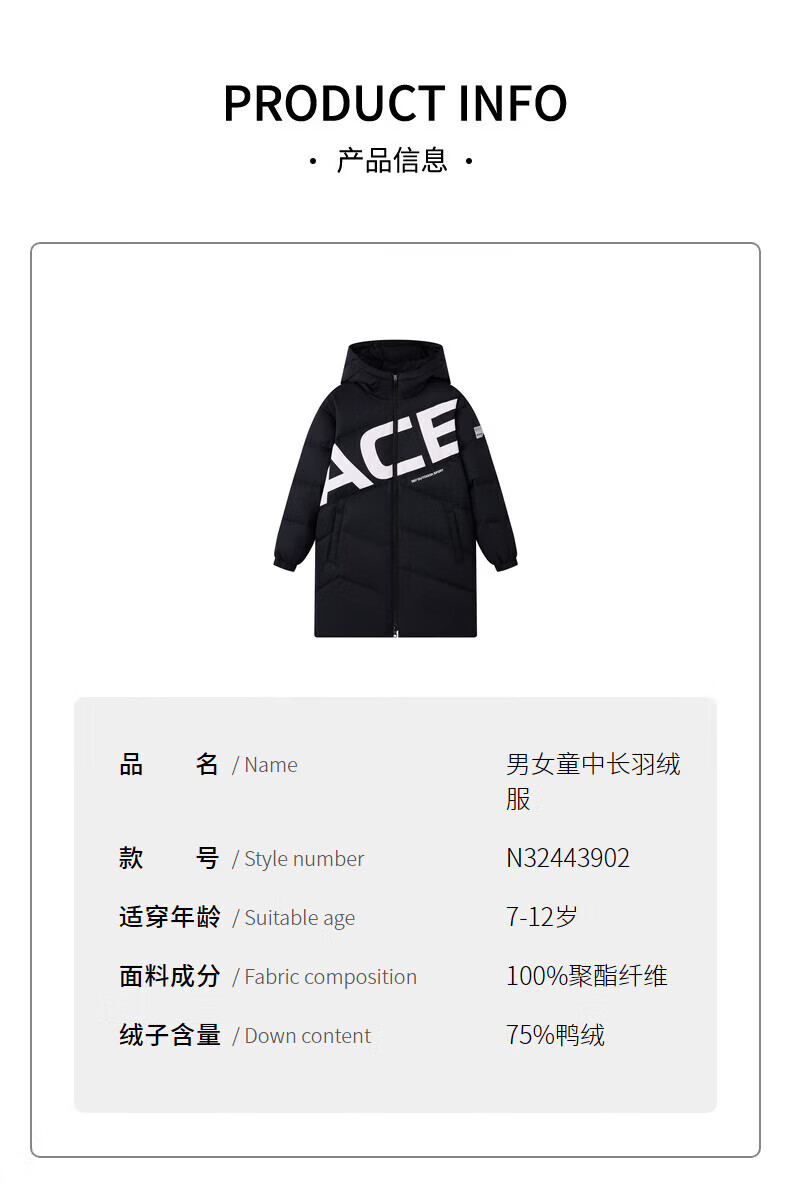Click the 绒子含量 / Down content label

click(245, 1035)
